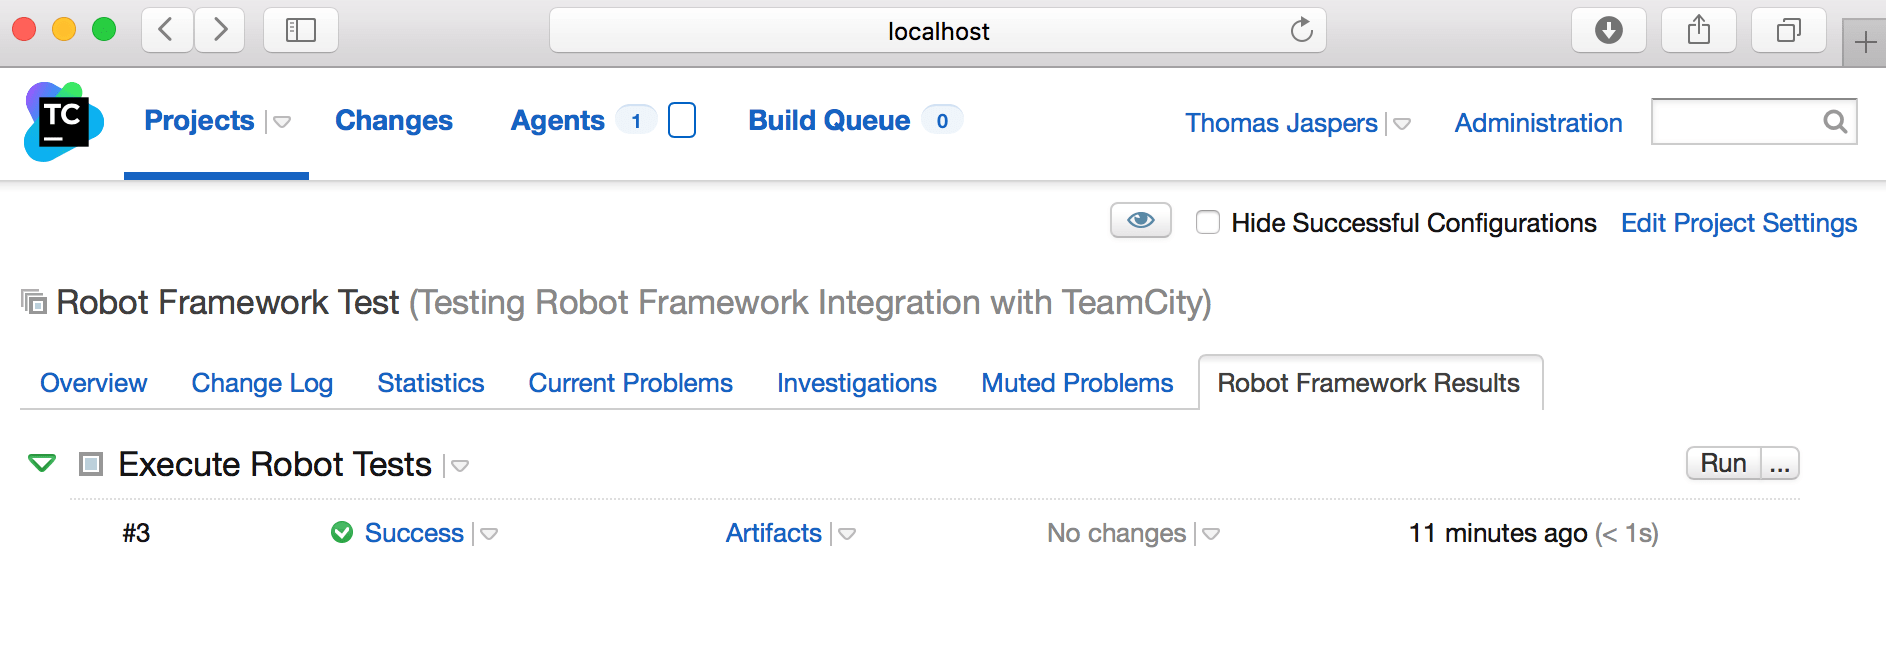Open Edit Project Settings link

(1738, 223)
